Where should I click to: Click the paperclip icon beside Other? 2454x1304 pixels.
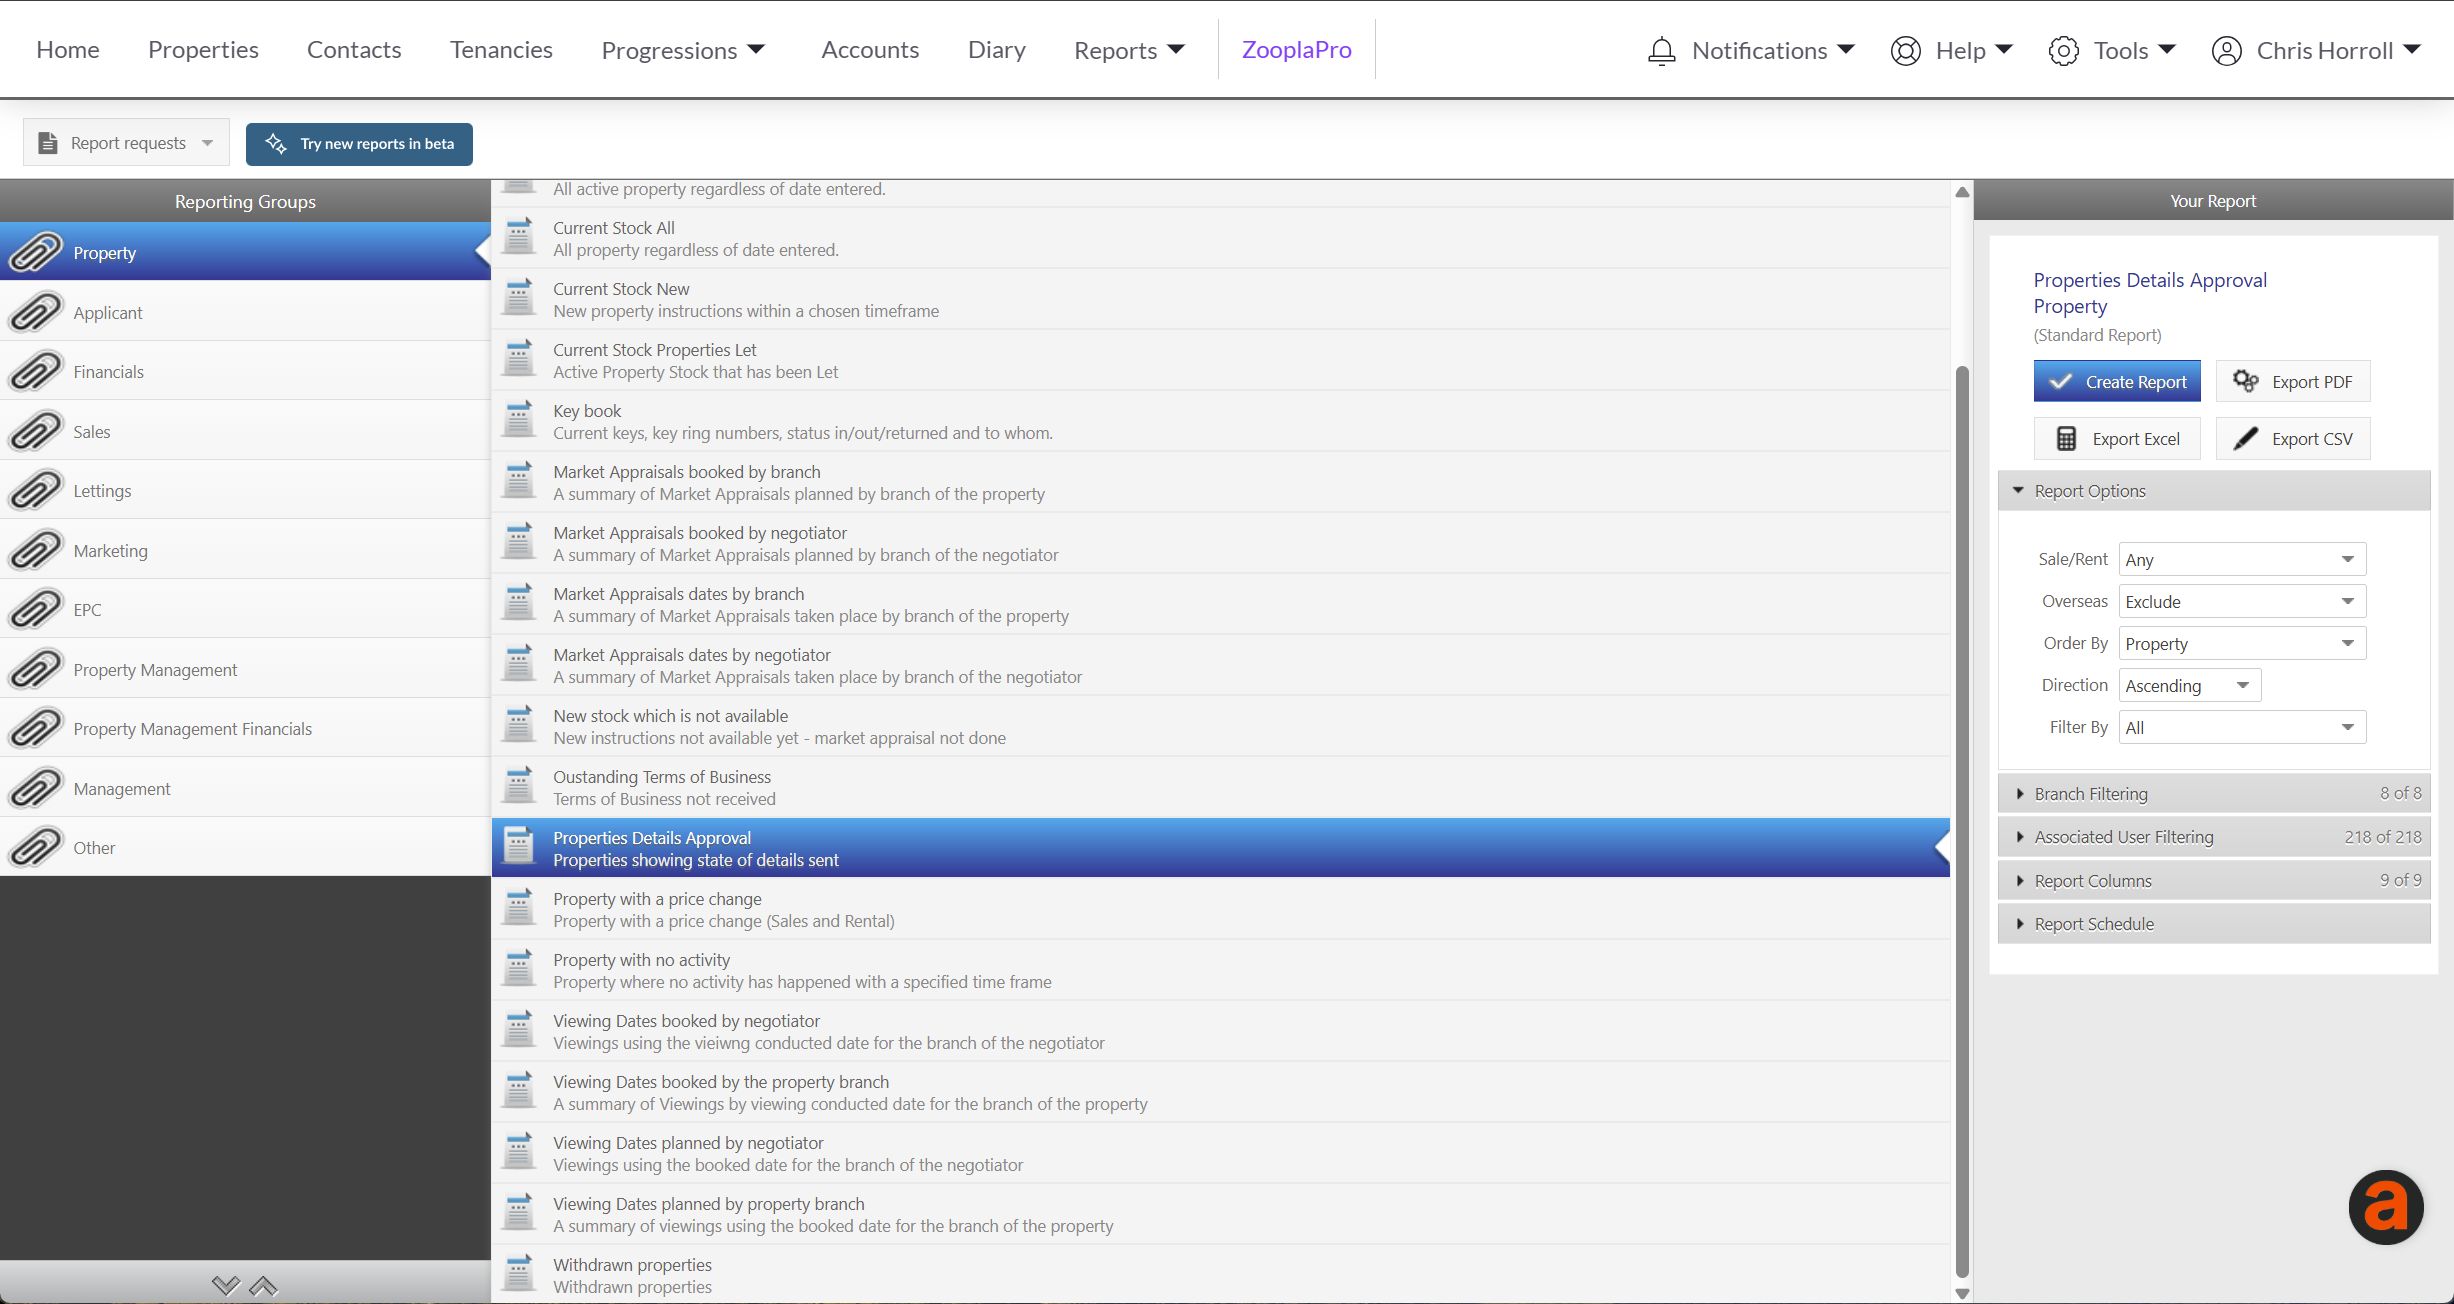point(36,847)
